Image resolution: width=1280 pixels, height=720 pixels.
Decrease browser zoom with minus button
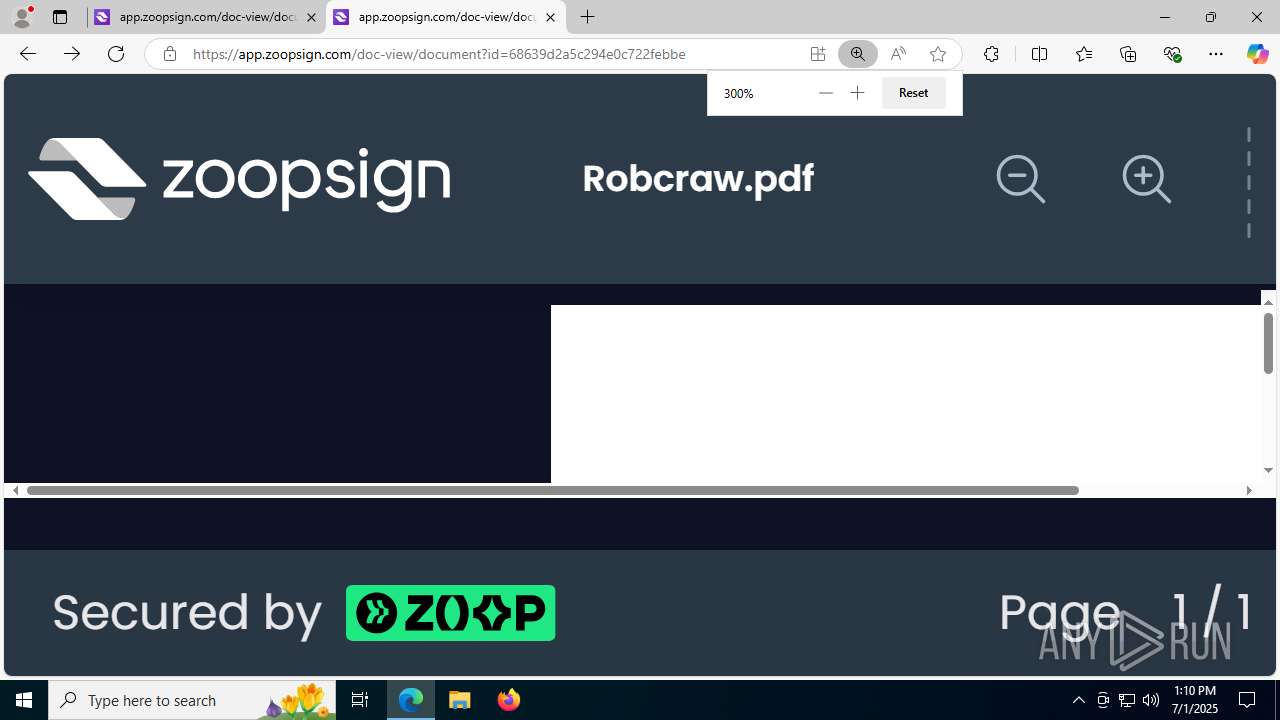[825, 93]
